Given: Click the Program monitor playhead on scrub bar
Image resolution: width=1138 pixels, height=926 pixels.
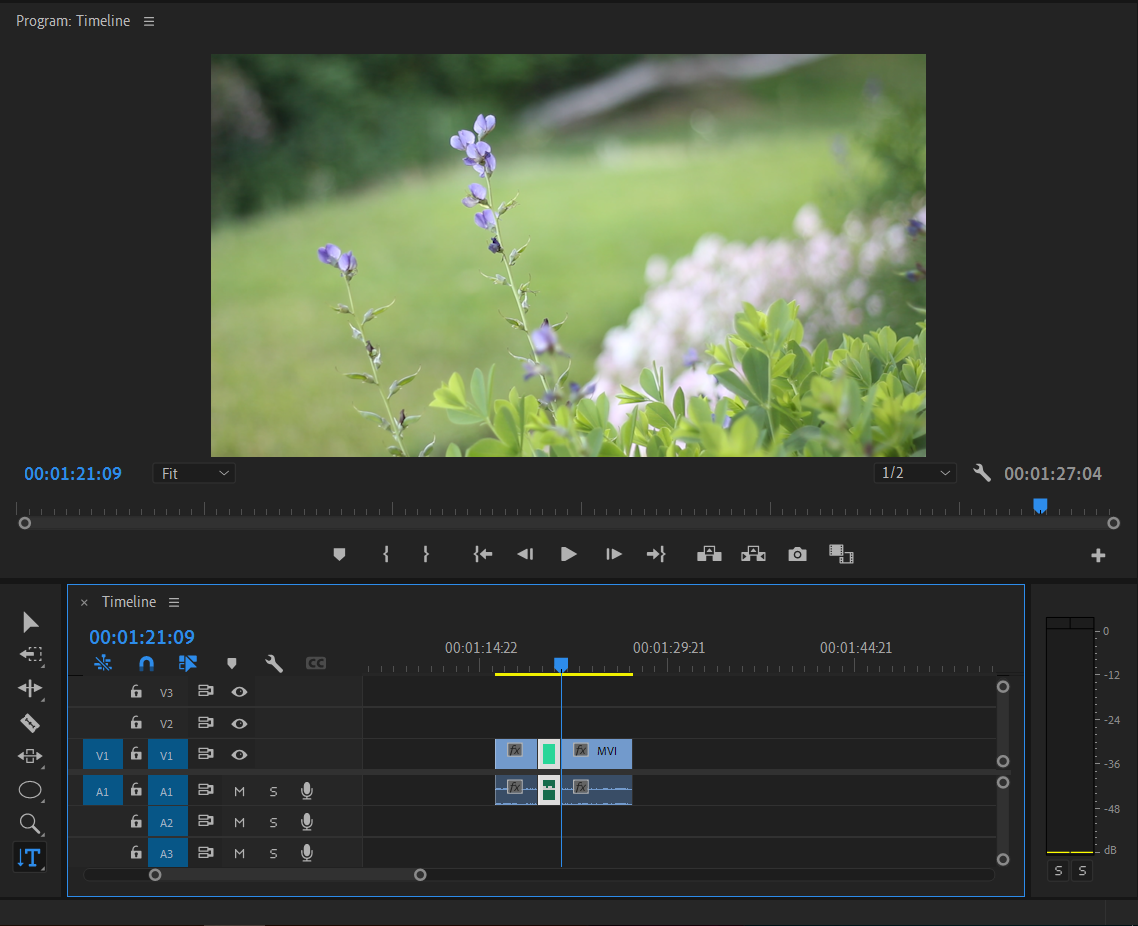Looking at the screenshot, I should (x=1040, y=506).
